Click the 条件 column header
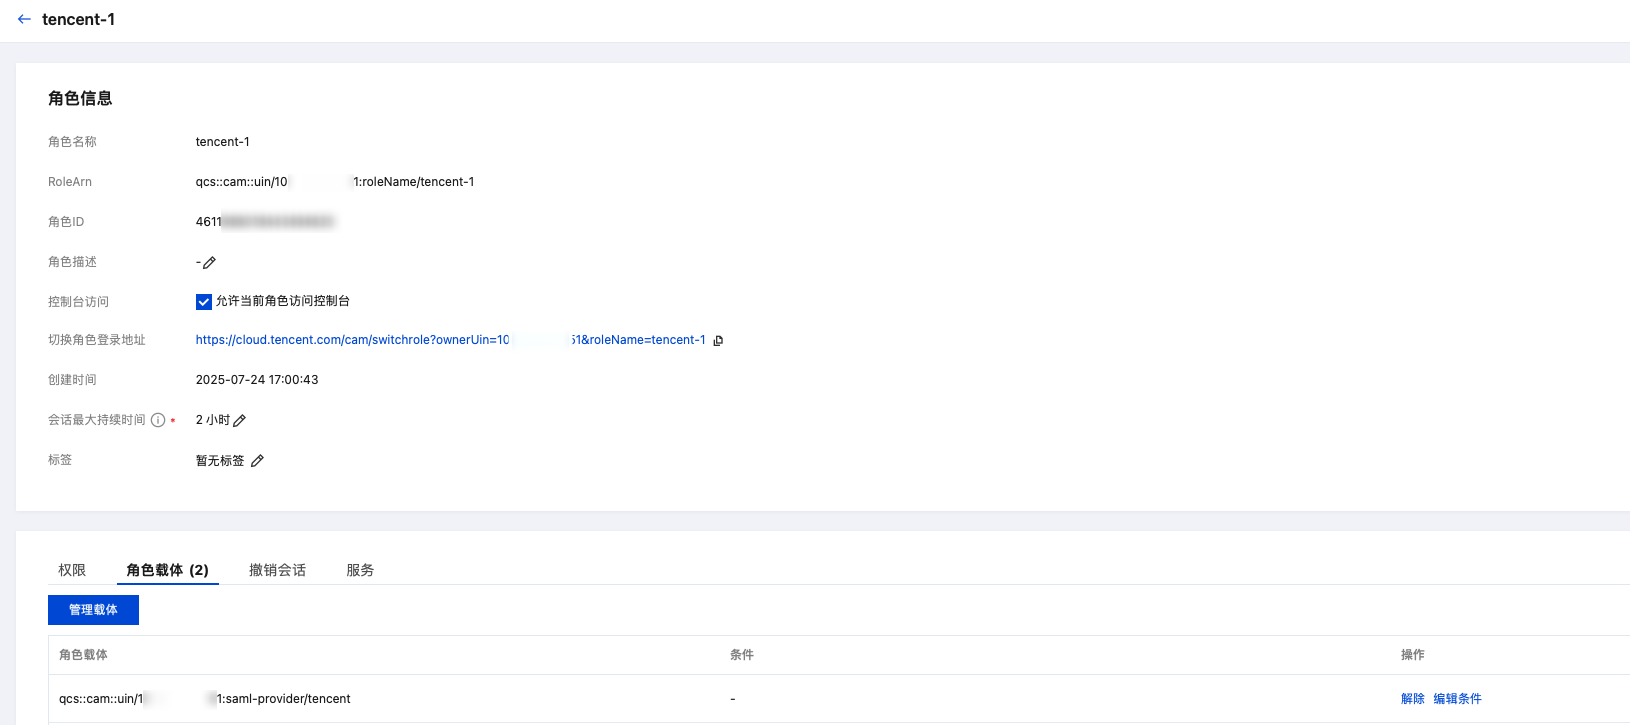The width and height of the screenshot is (1630, 727). [742, 655]
